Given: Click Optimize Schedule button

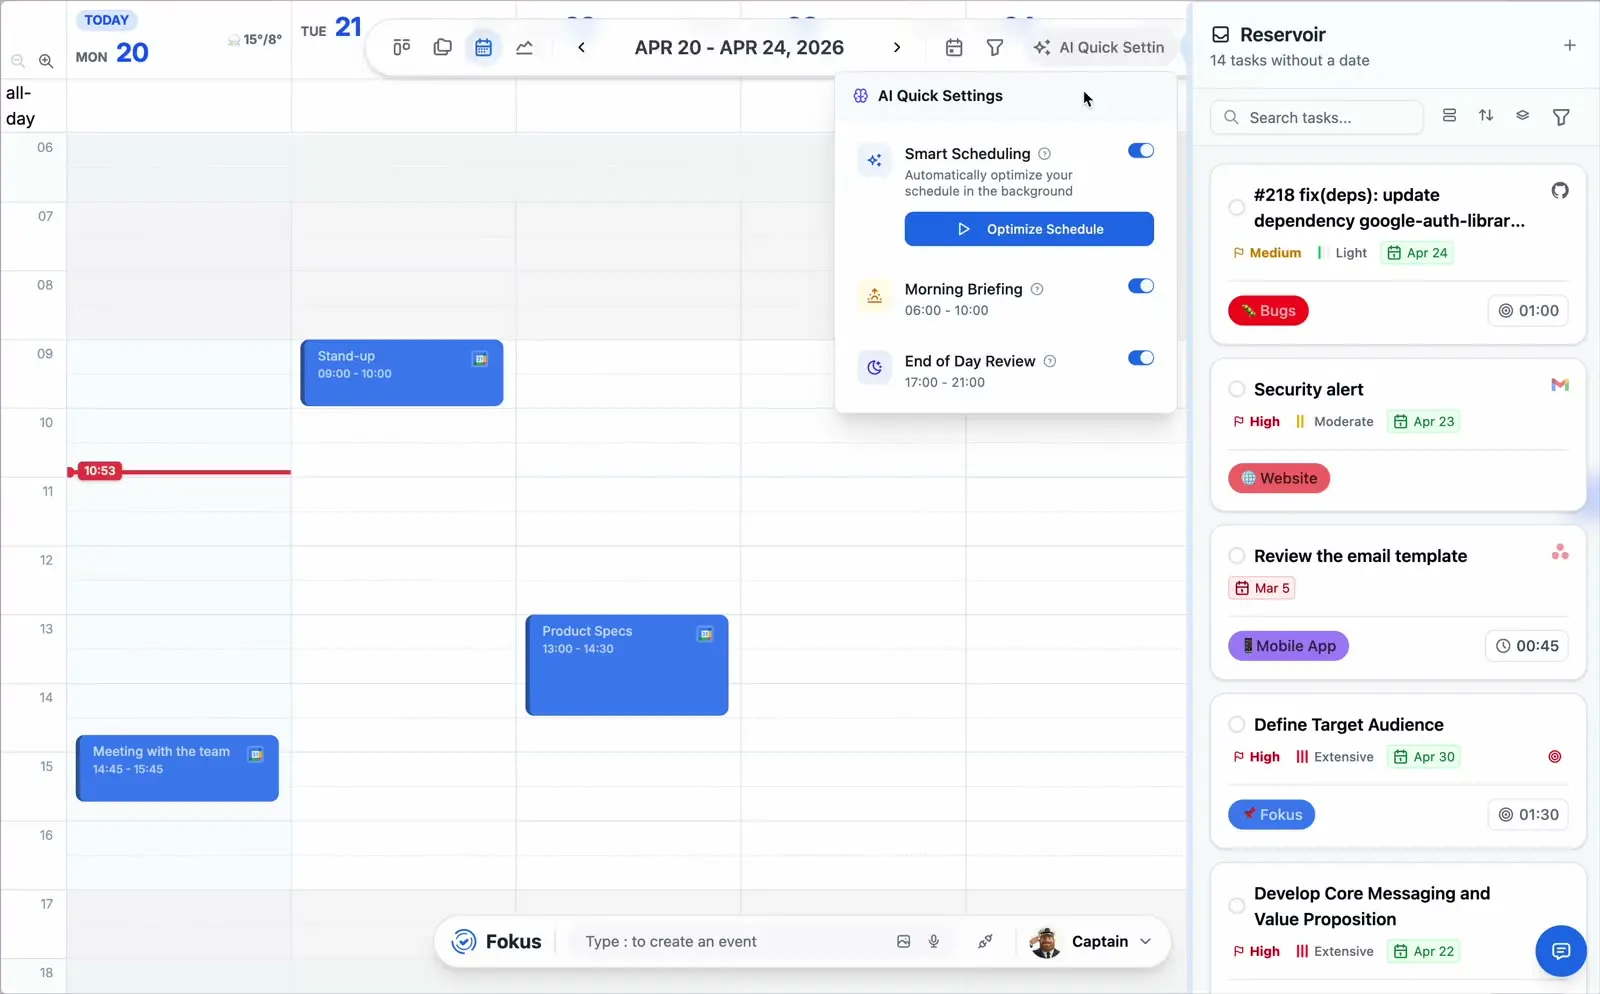Looking at the screenshot, I should (1029, 229).
